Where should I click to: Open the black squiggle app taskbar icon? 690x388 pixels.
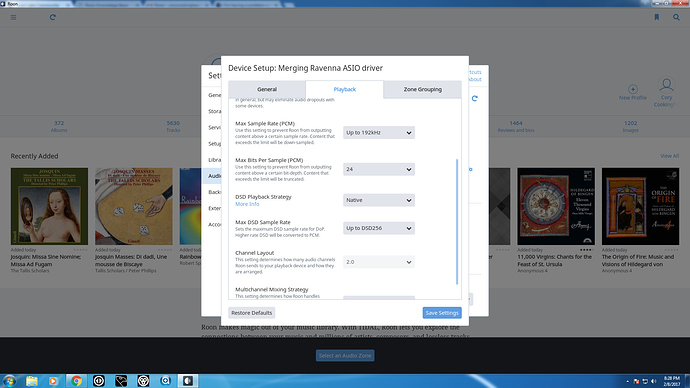click(121, 381)
